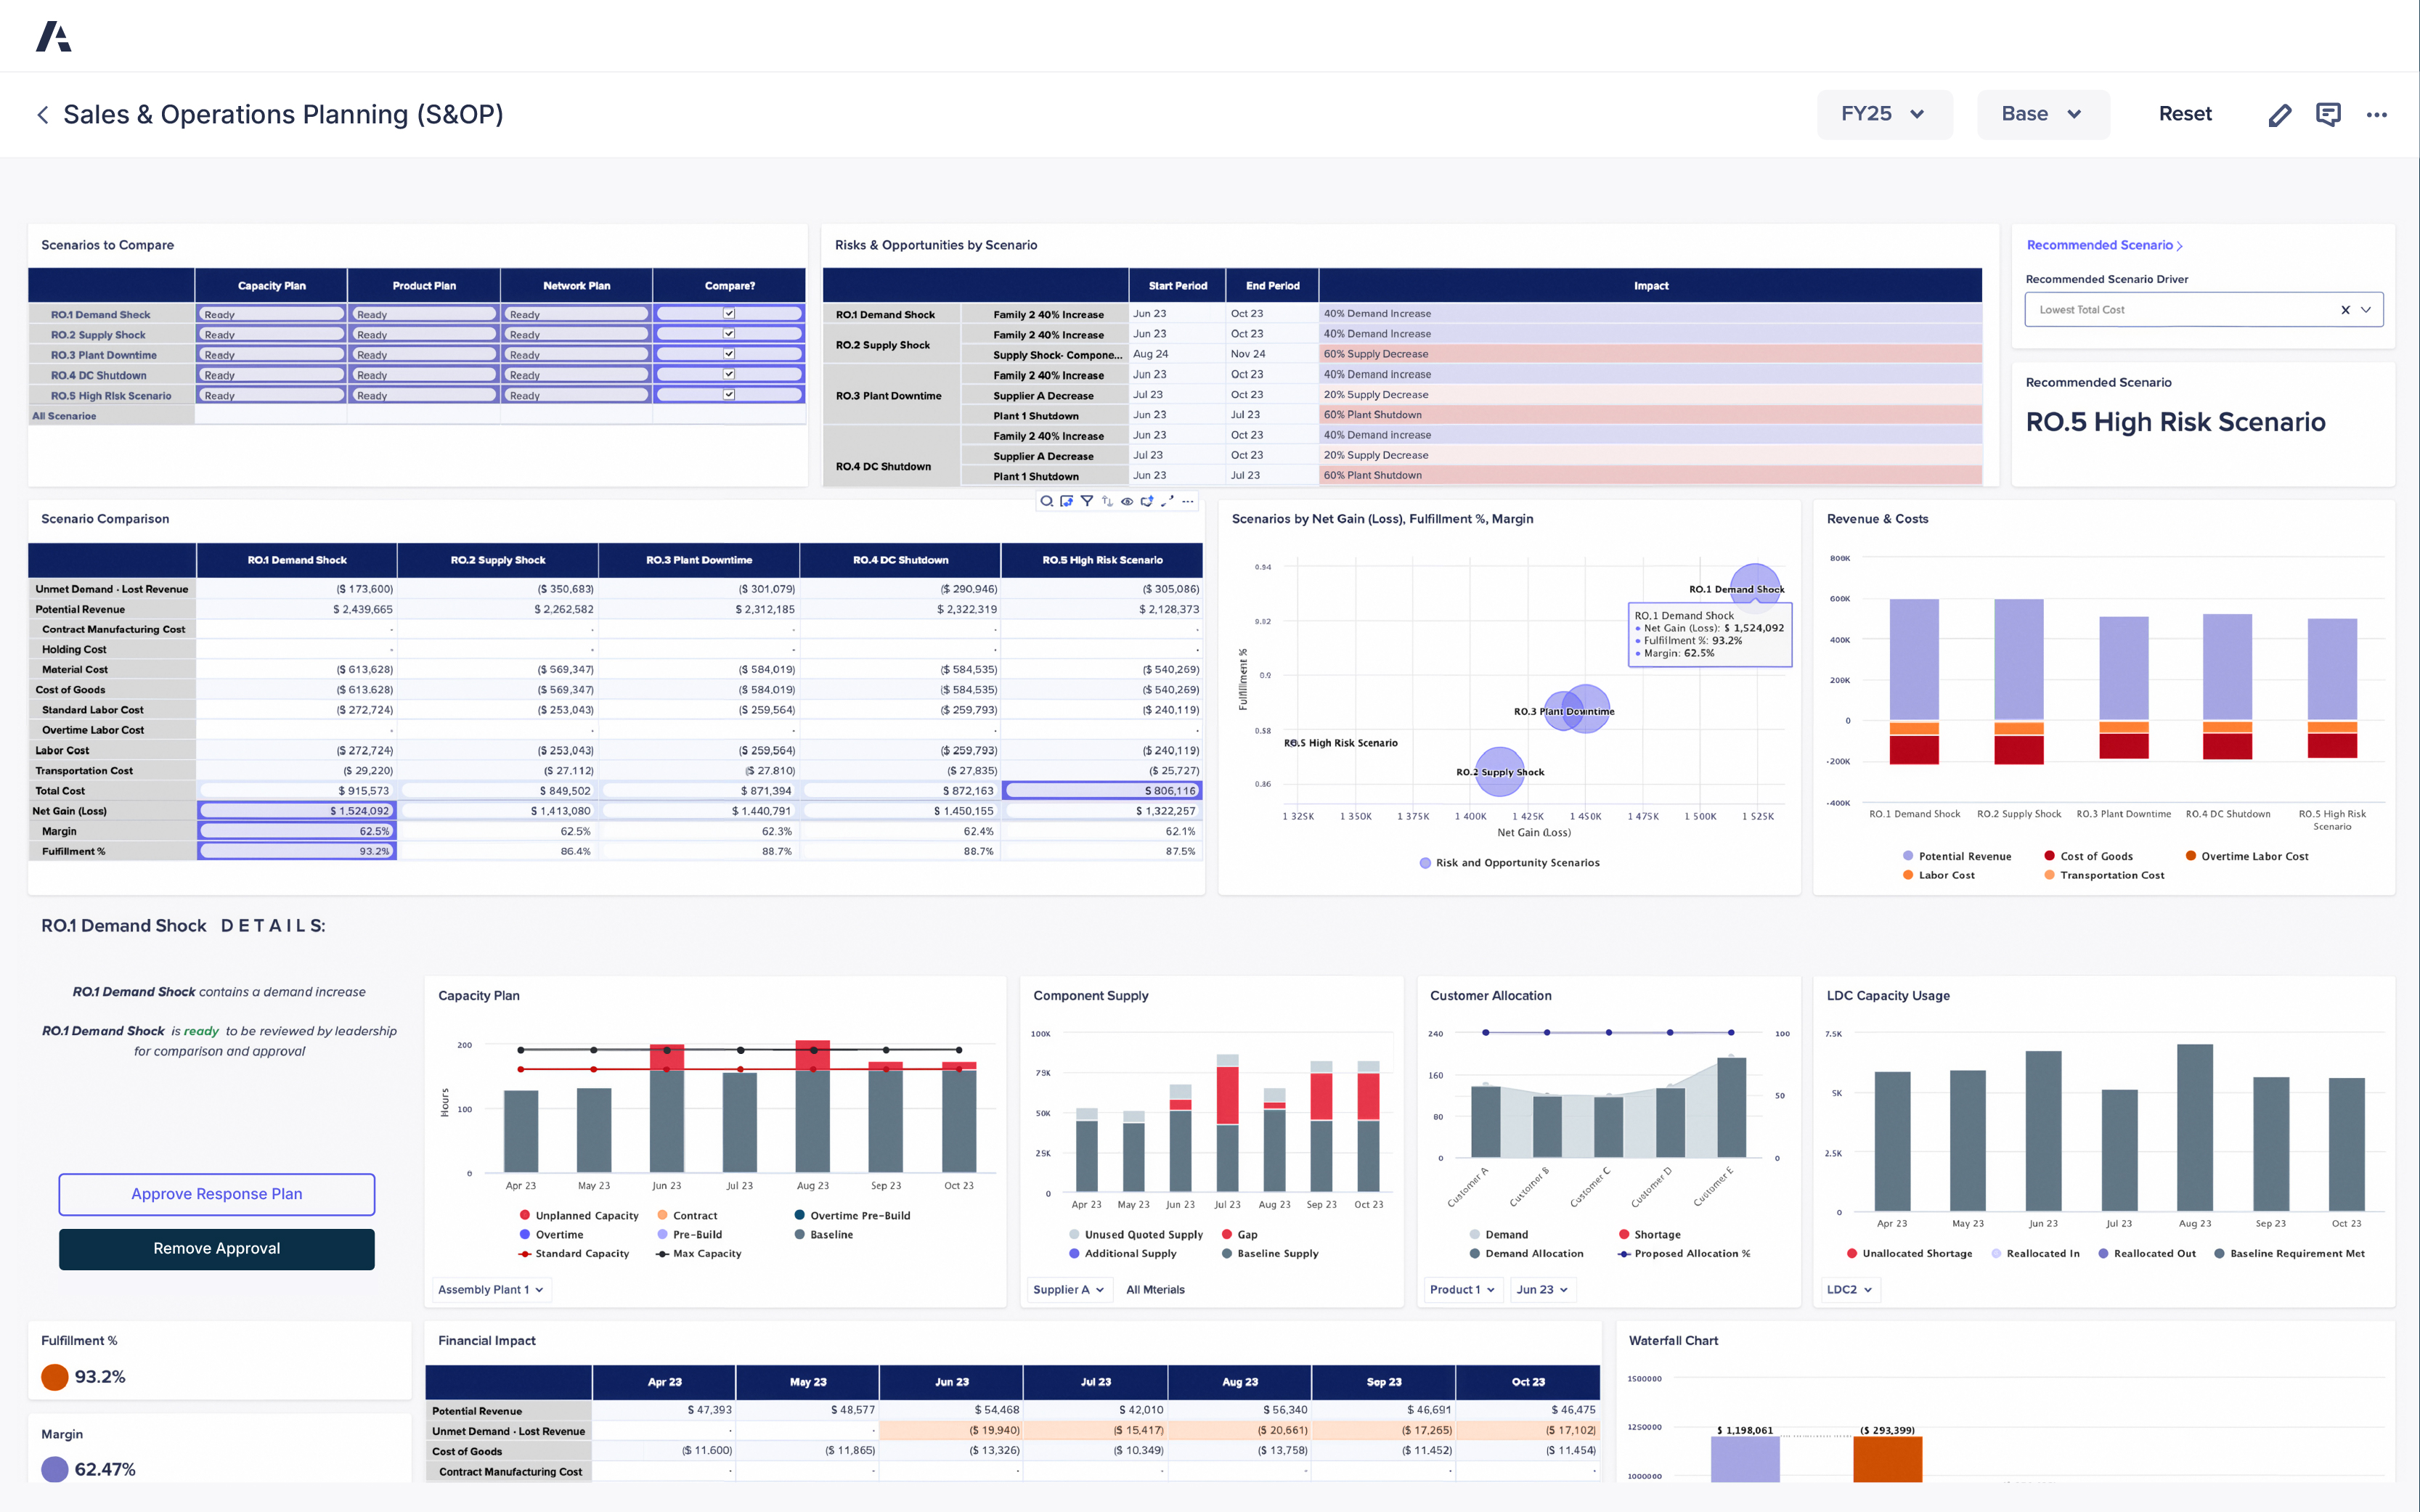Click the sort icon in the Scenario Comparison toolbar
This screenshot has height=1512, width=2420.
tap(1107, 501)
